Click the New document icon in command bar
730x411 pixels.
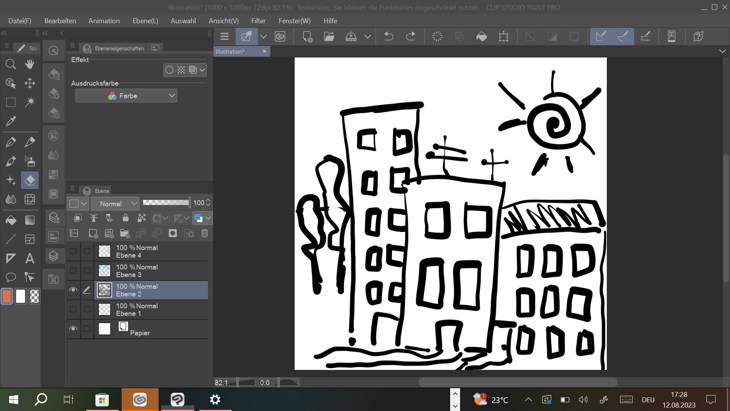point(307,36)
